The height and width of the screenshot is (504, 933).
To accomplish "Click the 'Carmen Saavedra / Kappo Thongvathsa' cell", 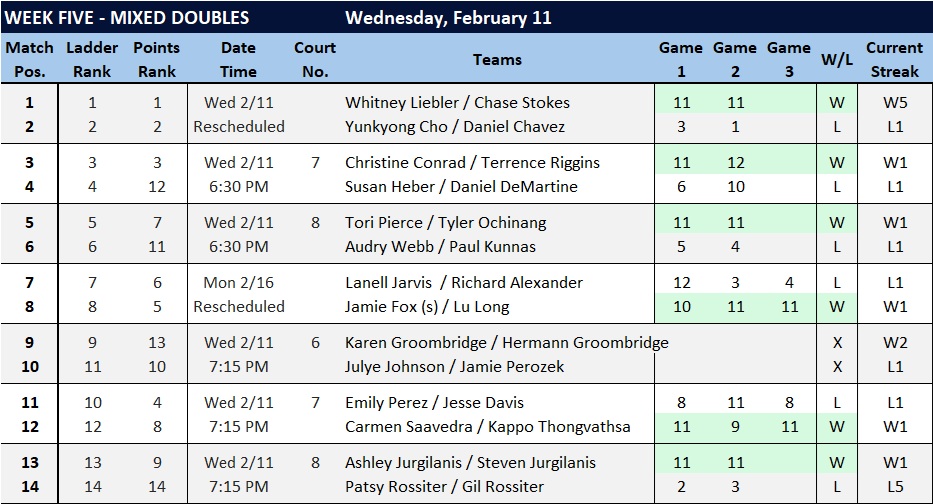I will tap(487, 427).
